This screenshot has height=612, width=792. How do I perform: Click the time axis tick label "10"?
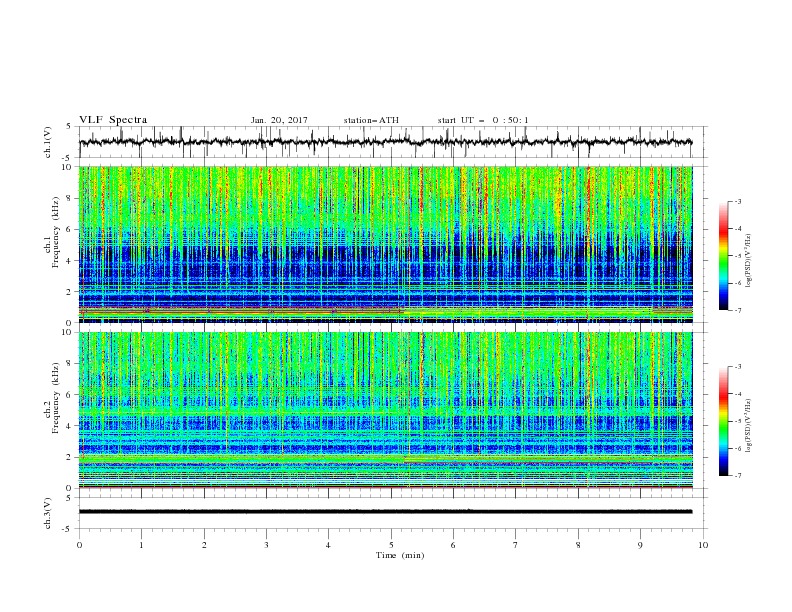tap(703, 545)
